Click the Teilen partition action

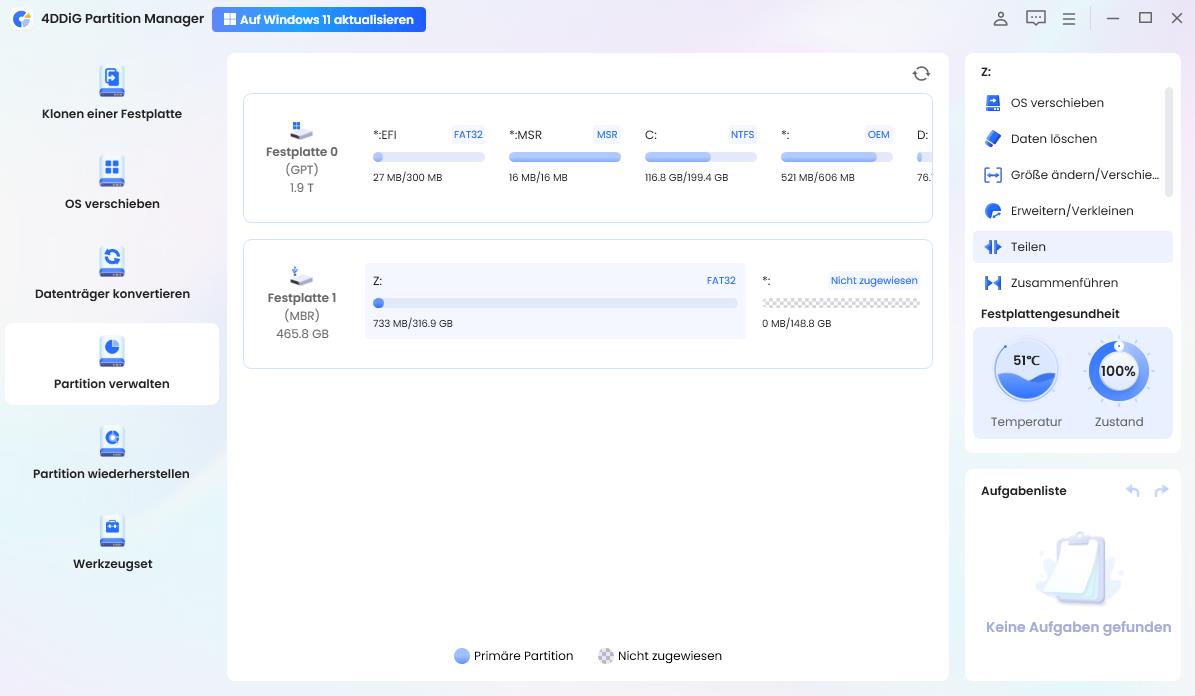[x=1028, y=247]
